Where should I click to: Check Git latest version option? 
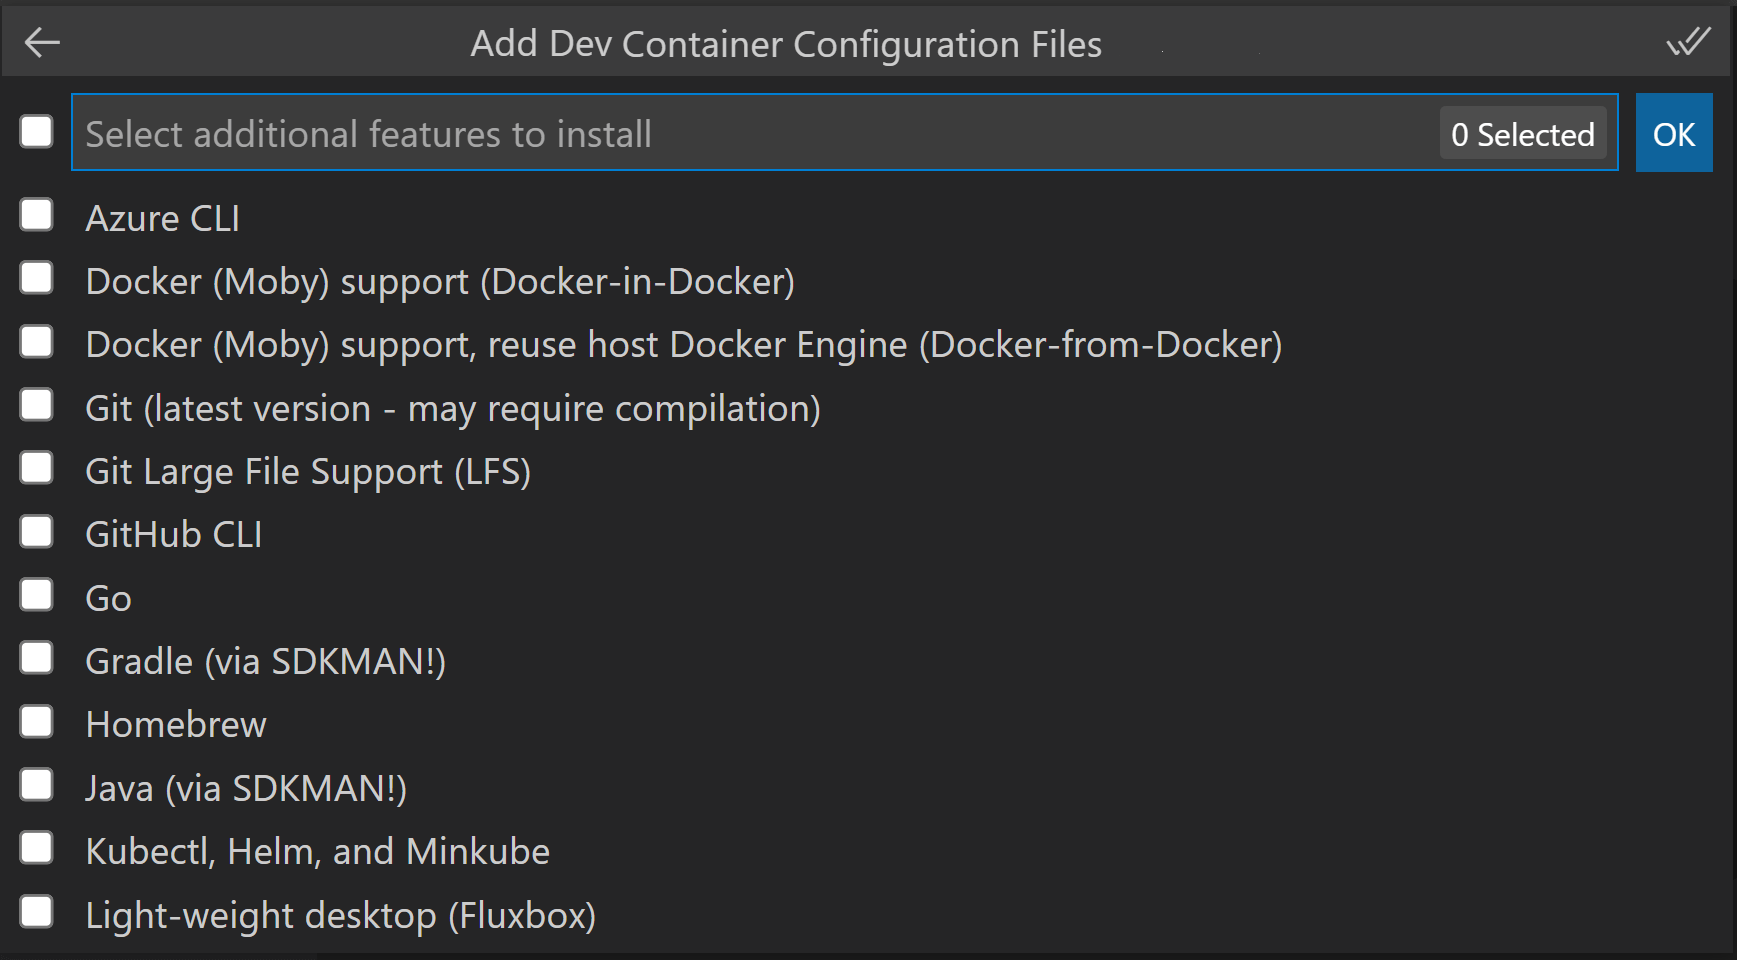pos(36,404)
